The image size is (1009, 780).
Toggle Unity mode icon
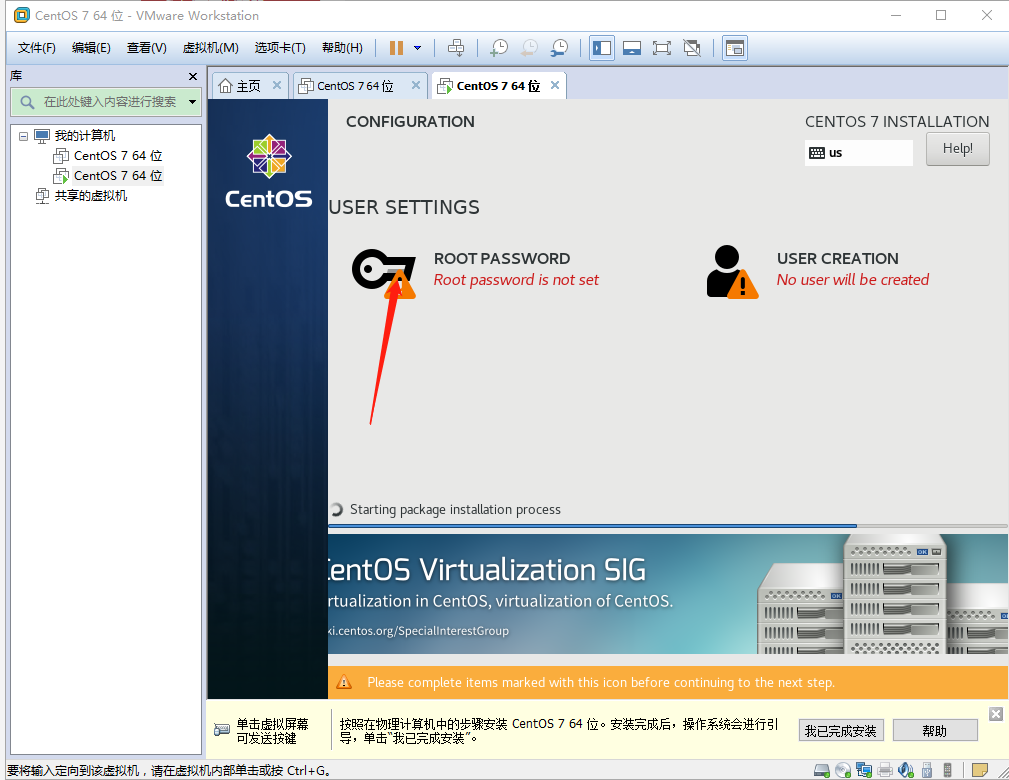point(691,47)
